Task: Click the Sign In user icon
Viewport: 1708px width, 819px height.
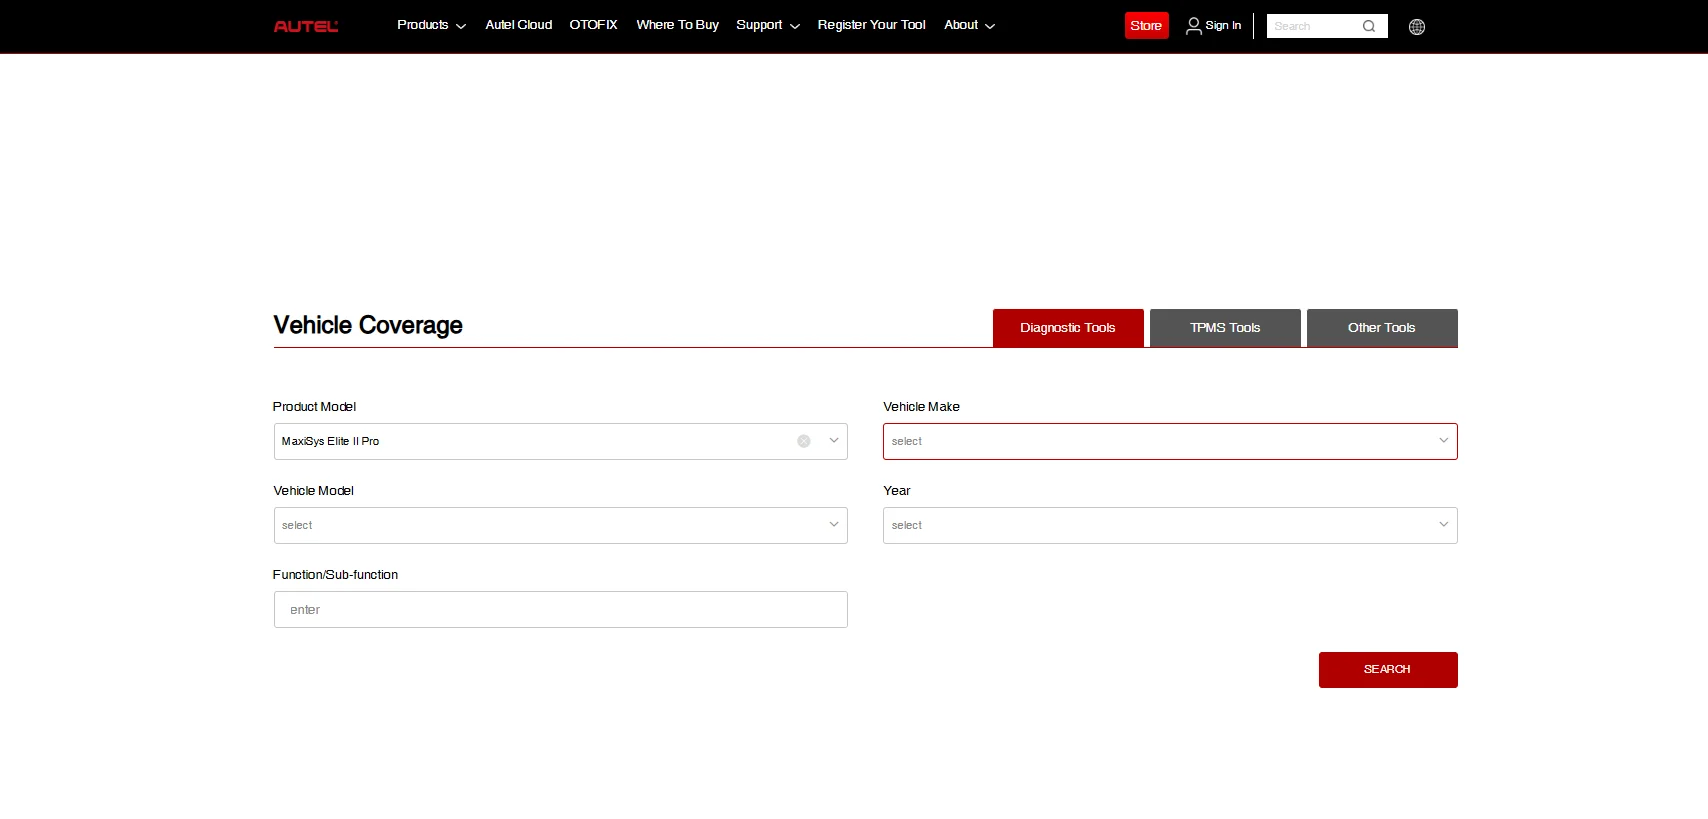Action: [x=1193, y=26]
